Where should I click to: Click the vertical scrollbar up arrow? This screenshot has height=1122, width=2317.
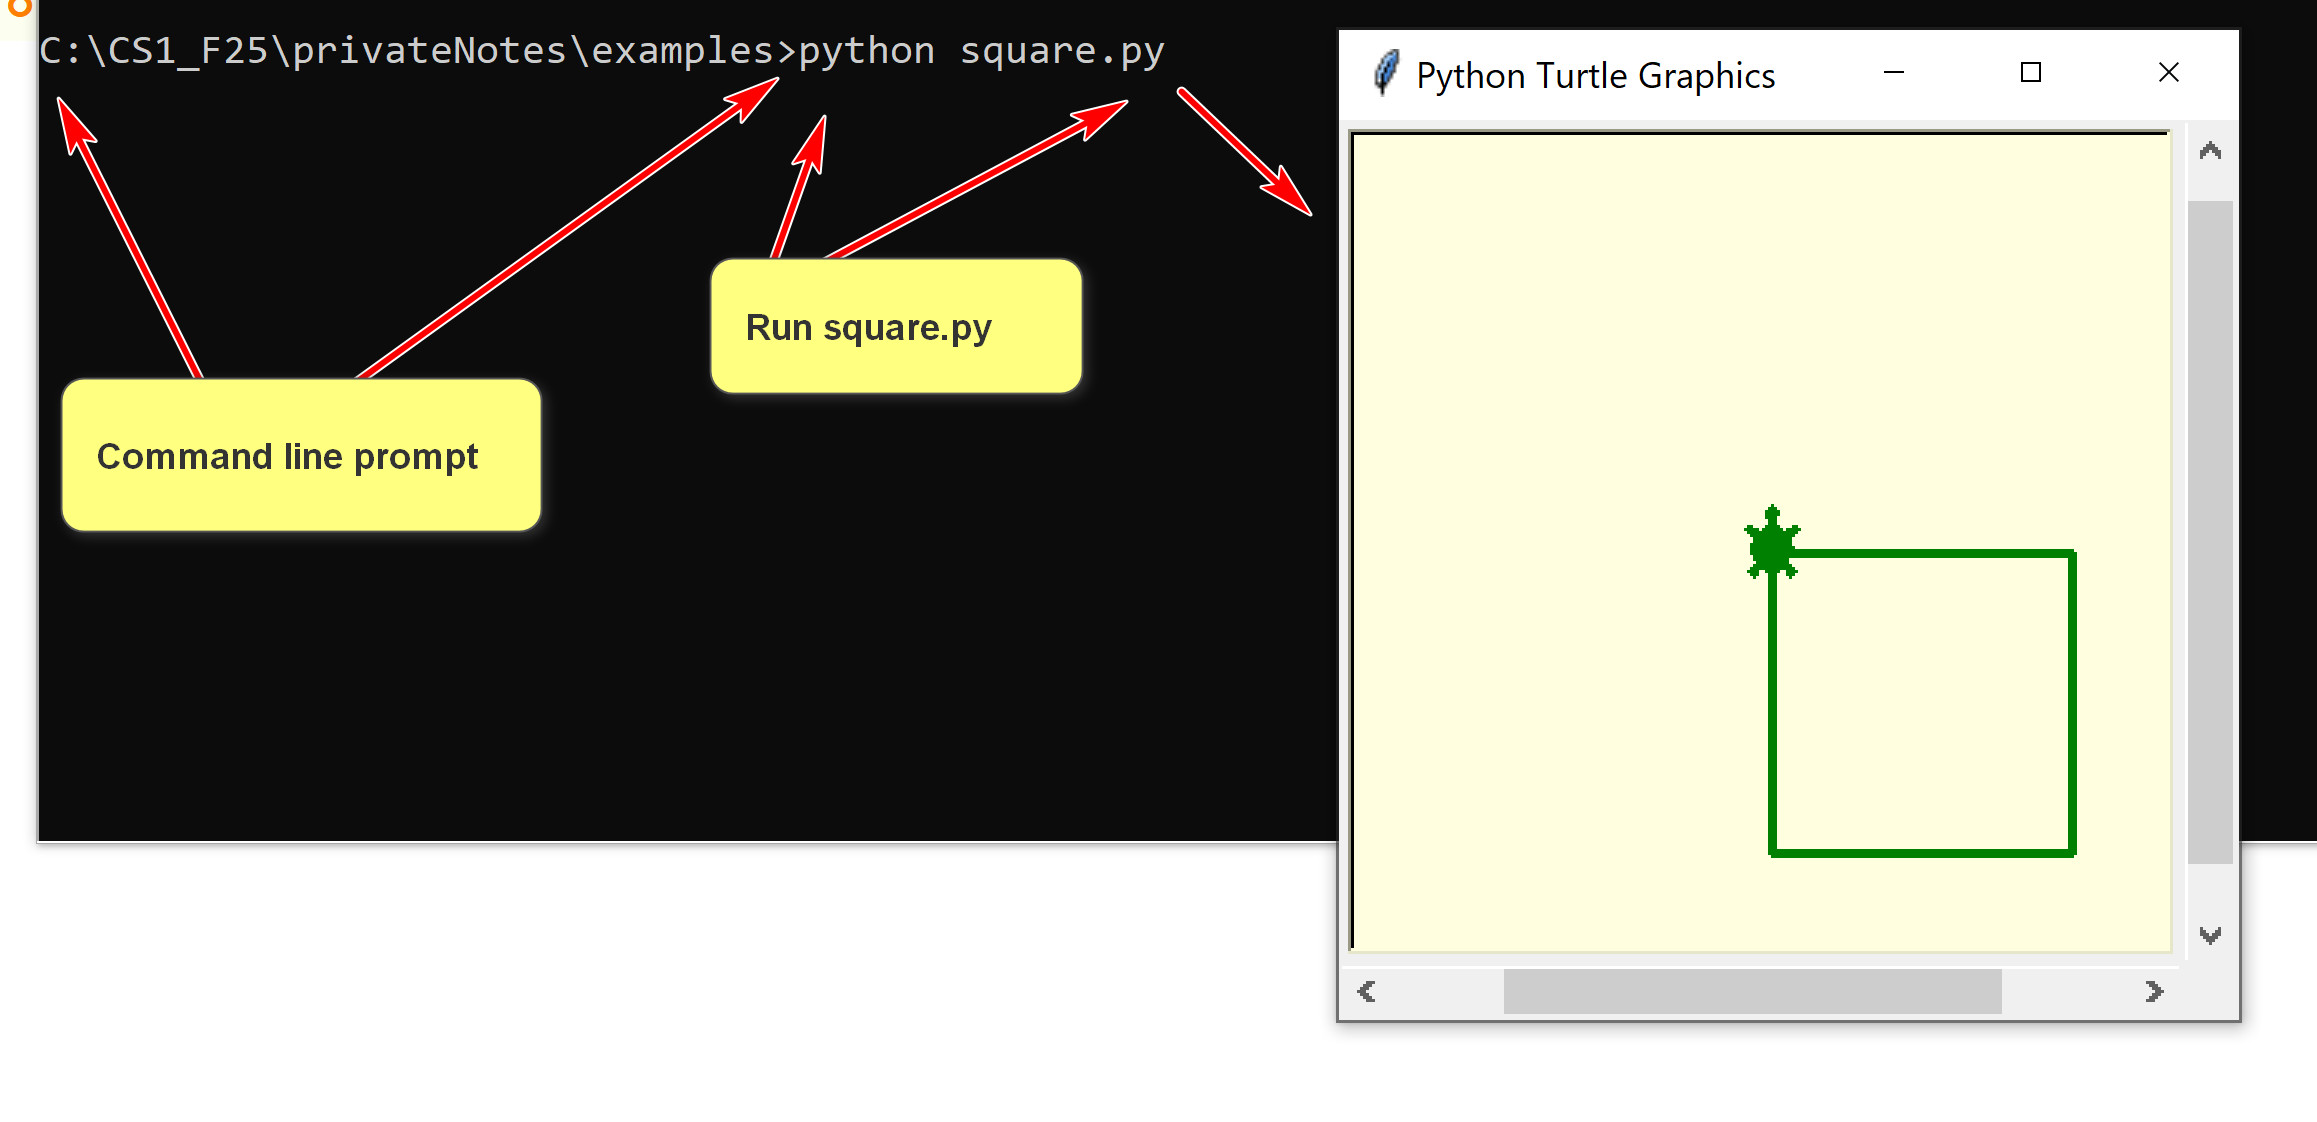(2210, 152)
